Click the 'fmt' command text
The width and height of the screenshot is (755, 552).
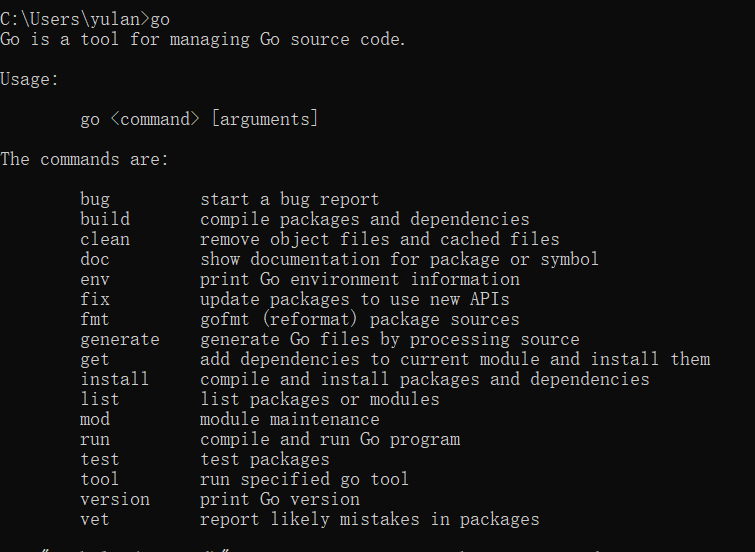tap(95, 319)
